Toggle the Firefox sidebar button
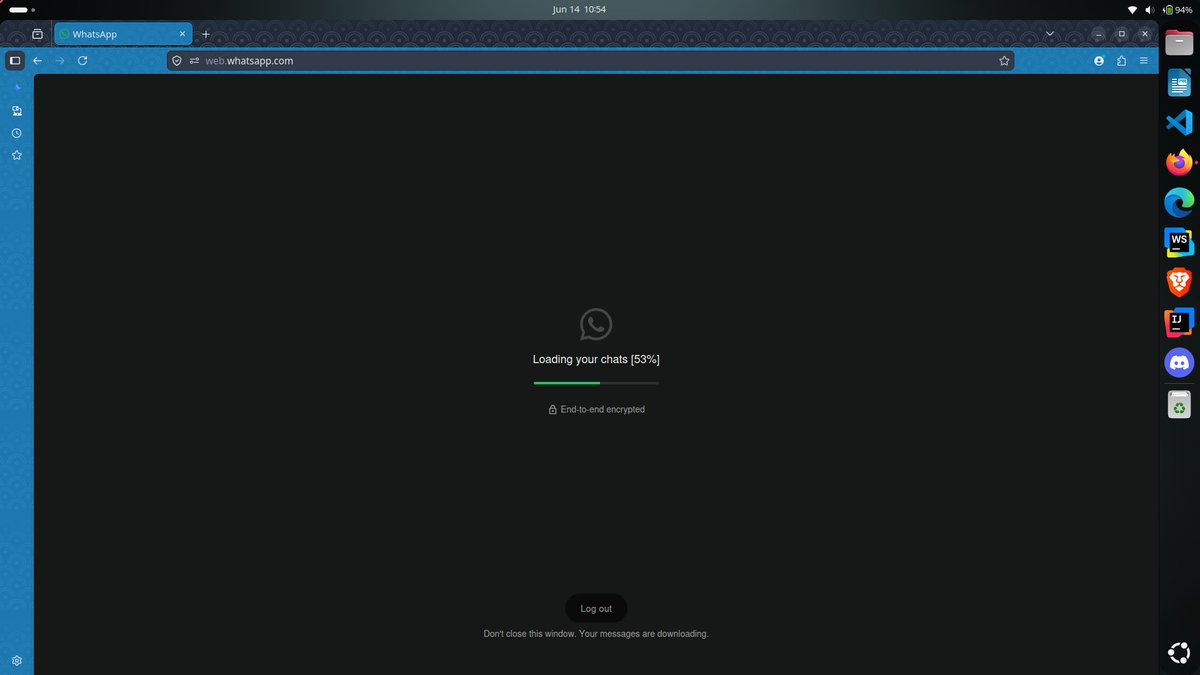Screen dimensions: 1200x675 point(14,61)
